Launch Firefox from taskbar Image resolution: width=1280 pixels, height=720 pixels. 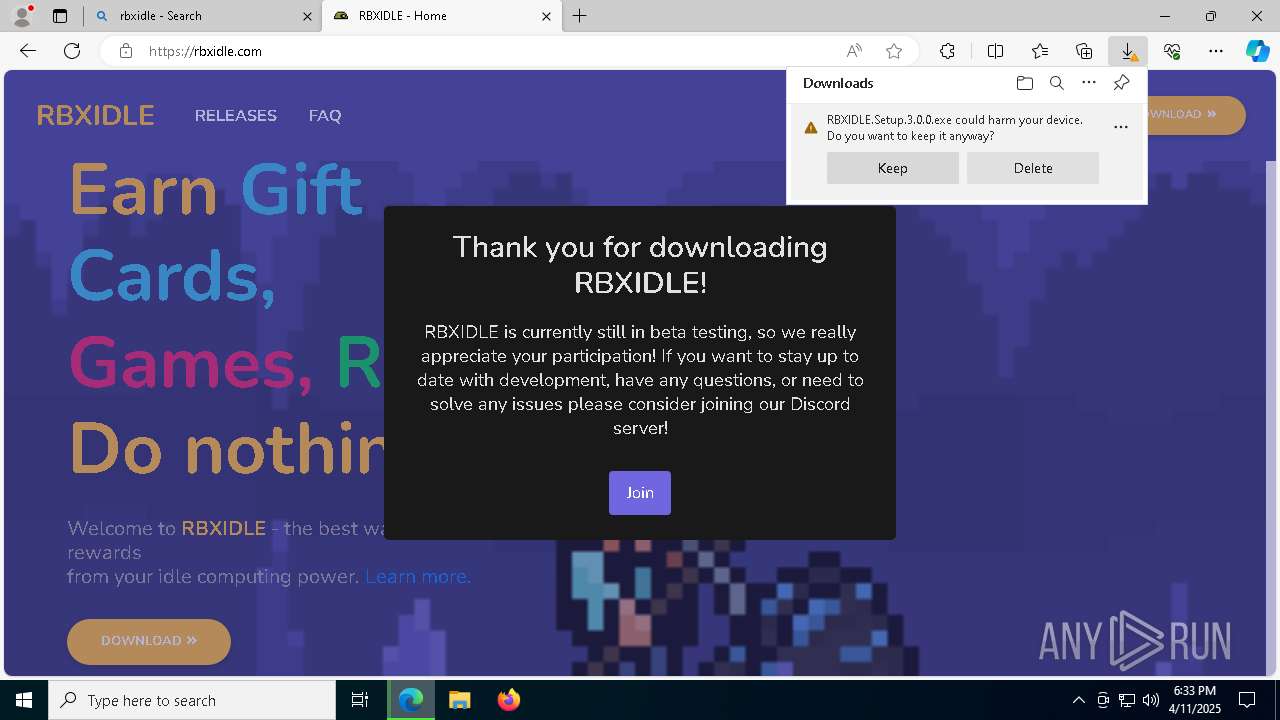[x=509, y=700]
